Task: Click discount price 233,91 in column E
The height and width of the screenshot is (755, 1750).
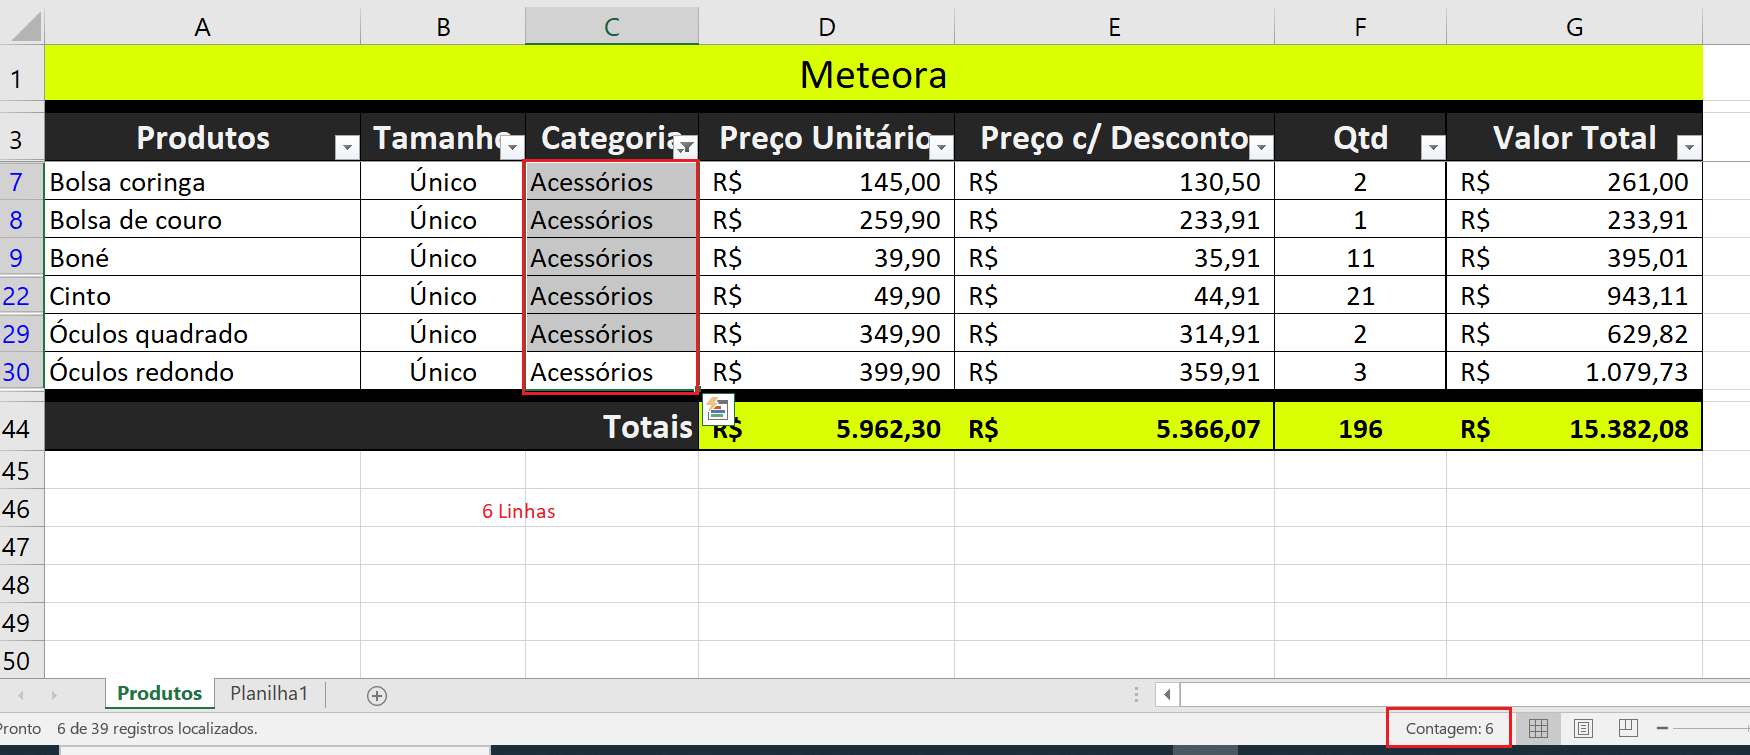Action: point(1114,220)
